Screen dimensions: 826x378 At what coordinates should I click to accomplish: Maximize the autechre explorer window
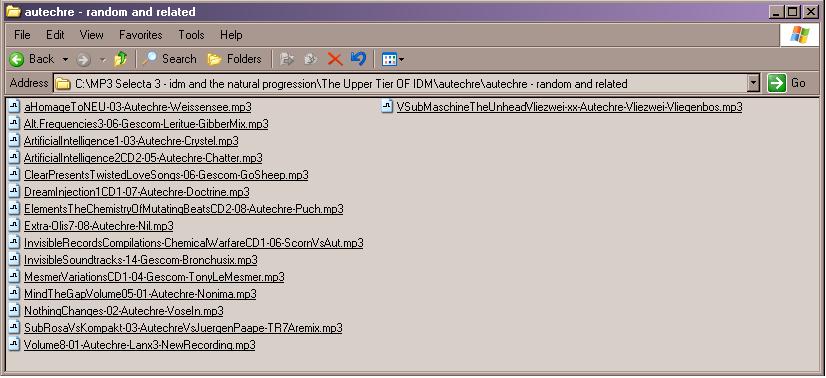point(792,12)
